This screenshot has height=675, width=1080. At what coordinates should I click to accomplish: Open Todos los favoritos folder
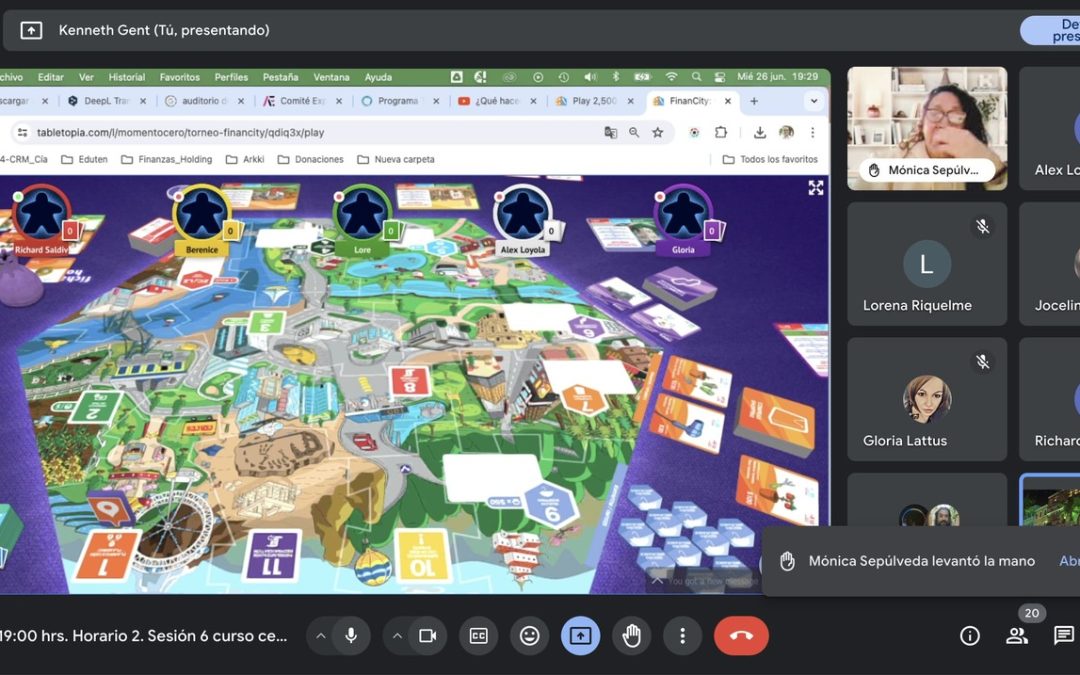770,159
